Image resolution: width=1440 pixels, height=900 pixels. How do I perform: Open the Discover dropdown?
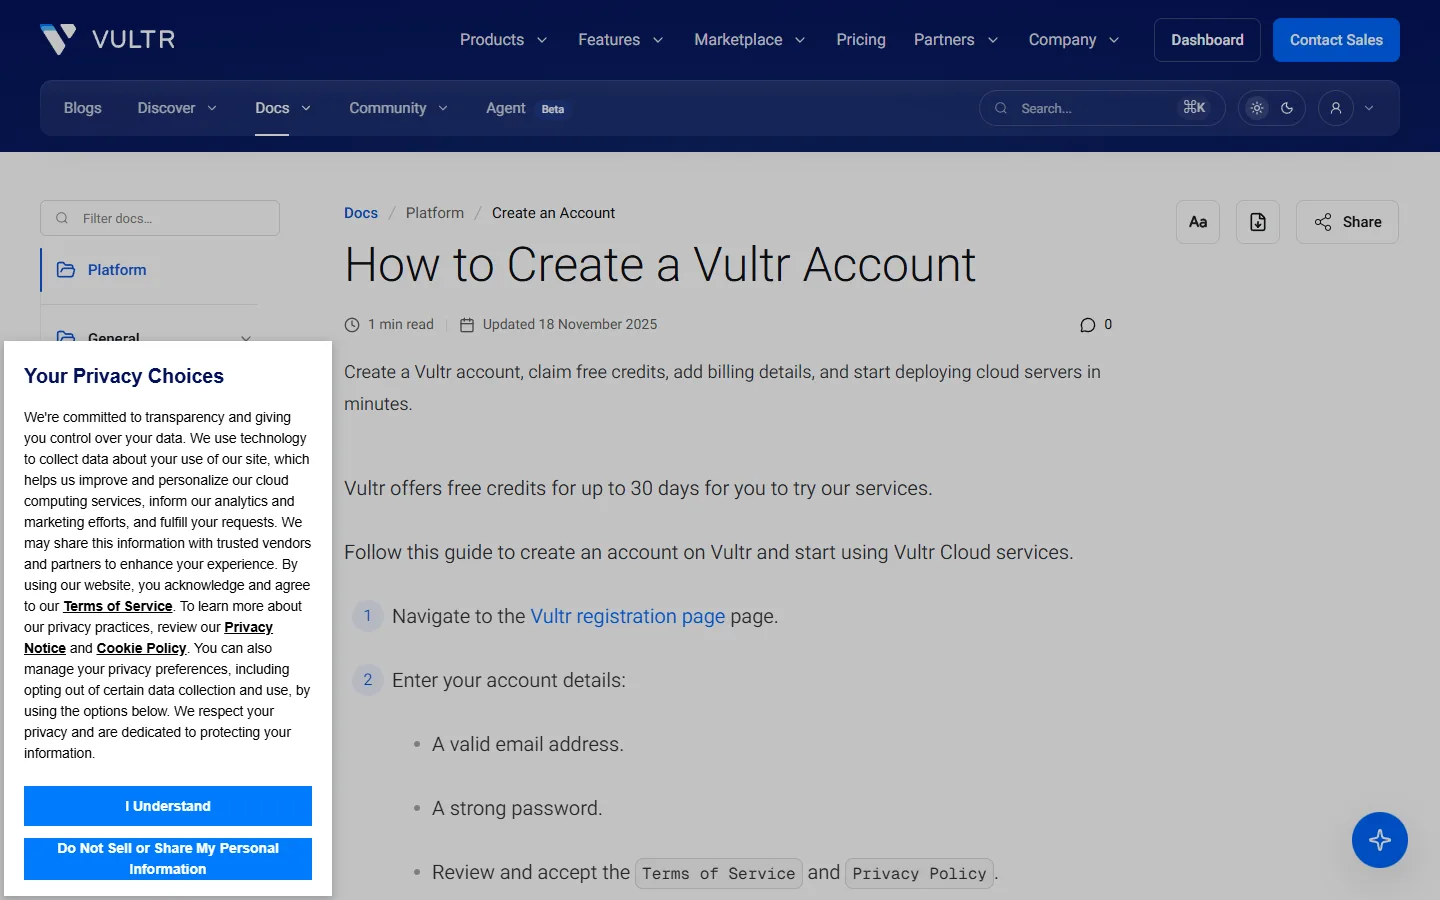(x=177, y=108)
